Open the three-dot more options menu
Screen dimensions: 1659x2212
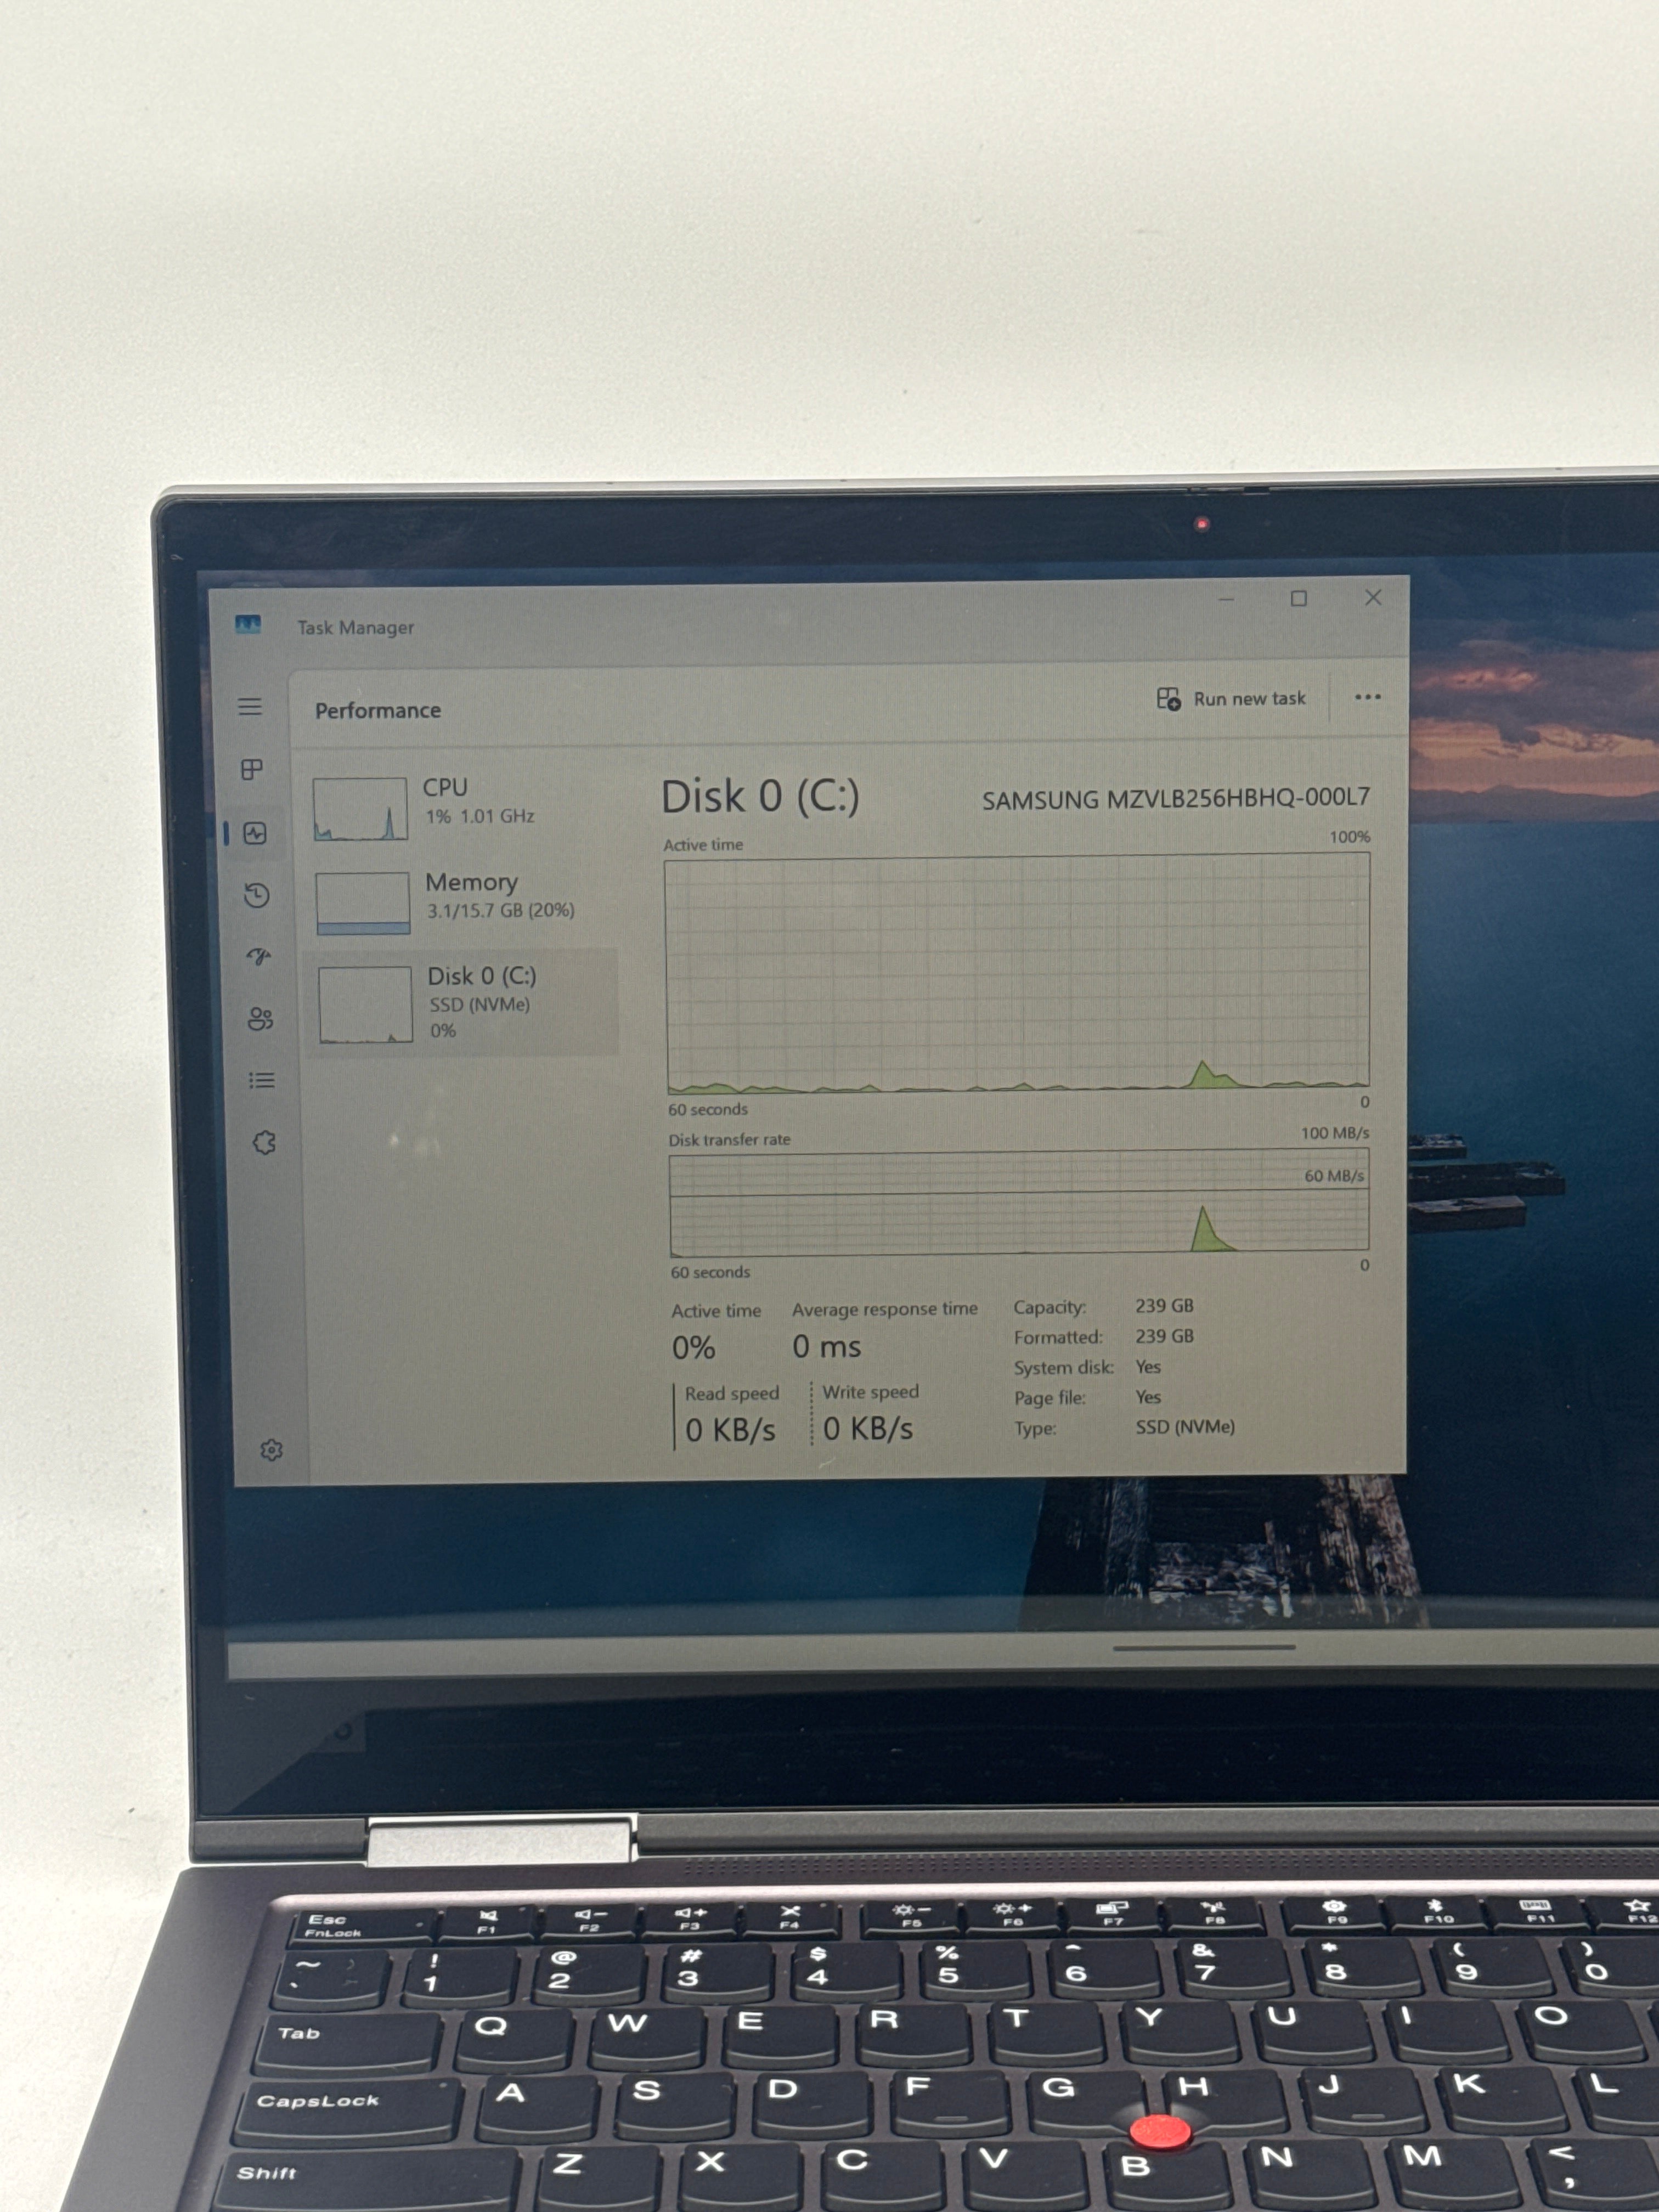tap(1367, 697)
